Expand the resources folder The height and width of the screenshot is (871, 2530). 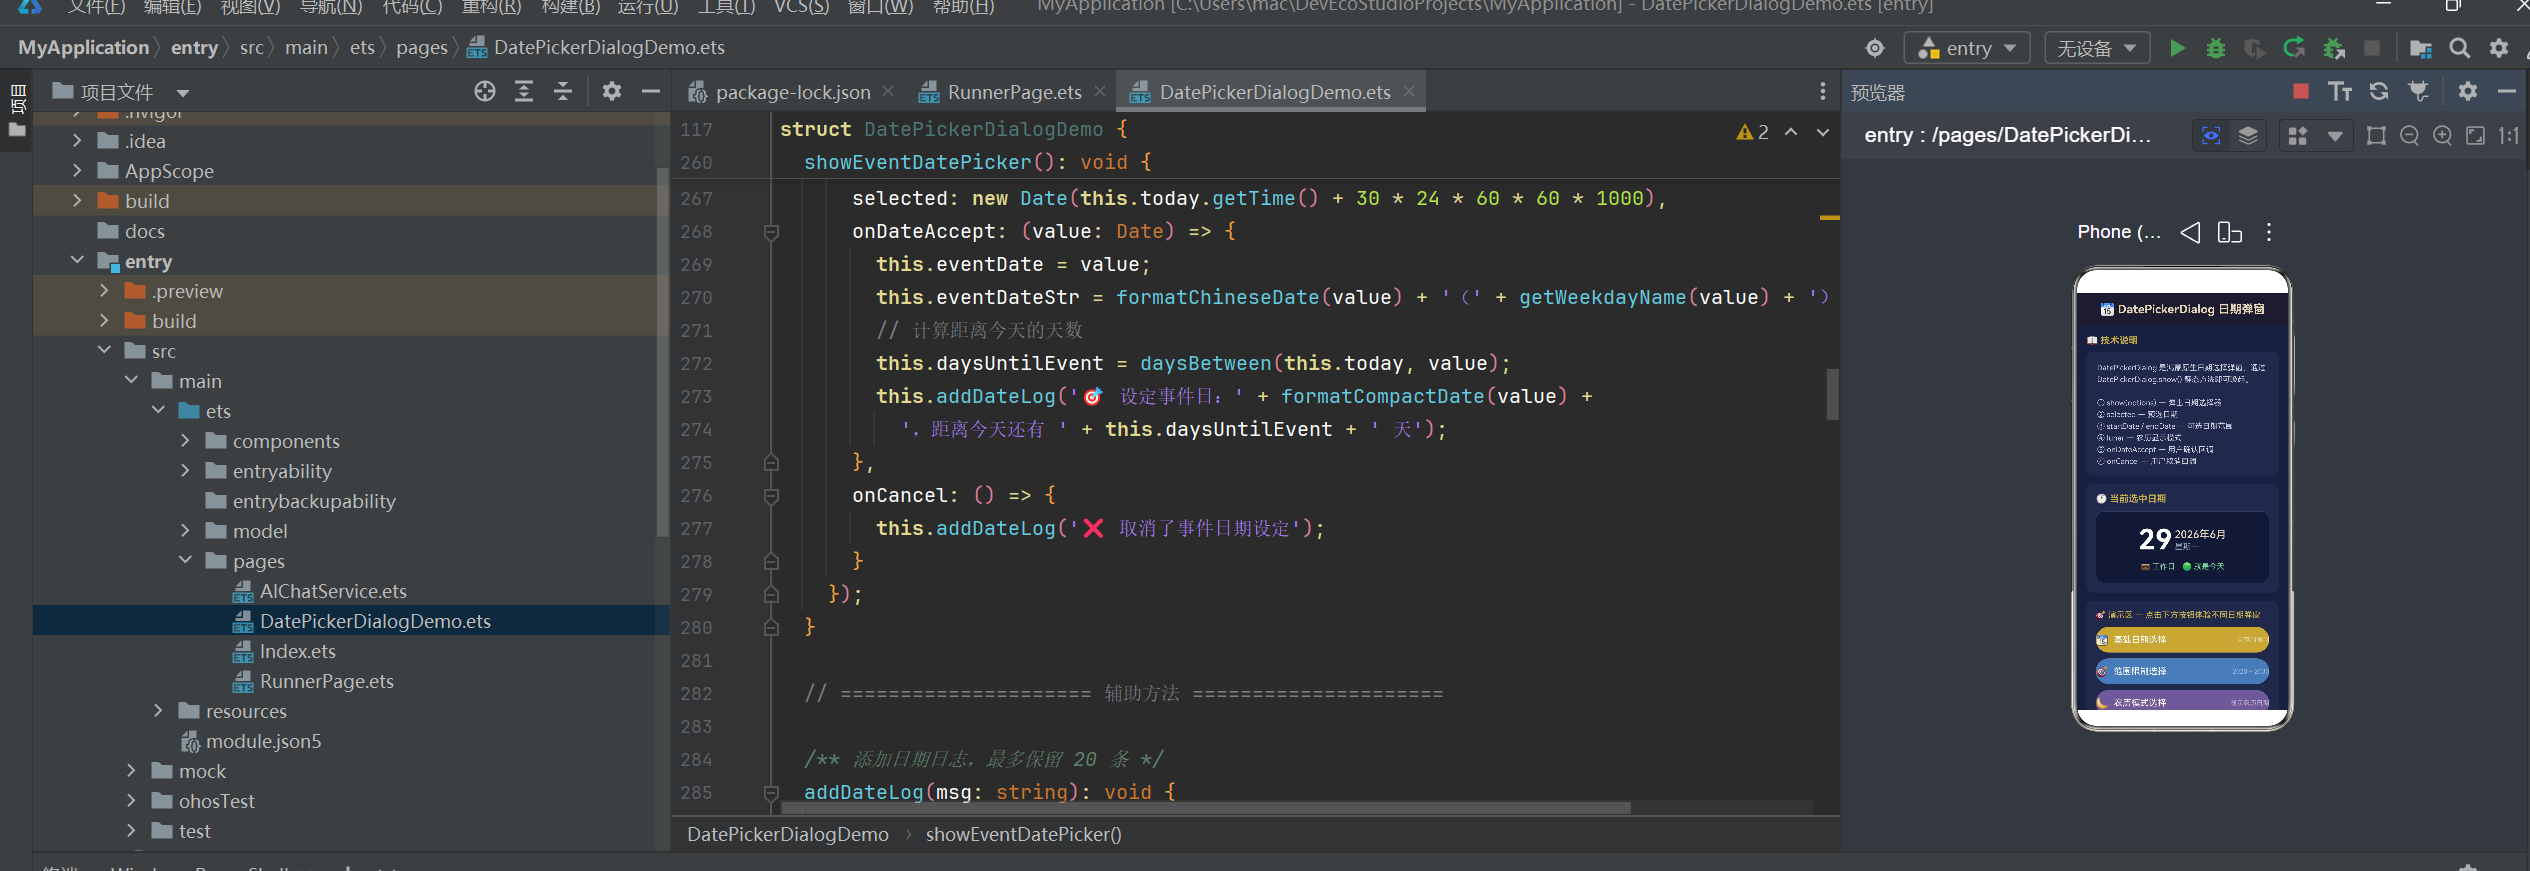click(x=158, y=711)
